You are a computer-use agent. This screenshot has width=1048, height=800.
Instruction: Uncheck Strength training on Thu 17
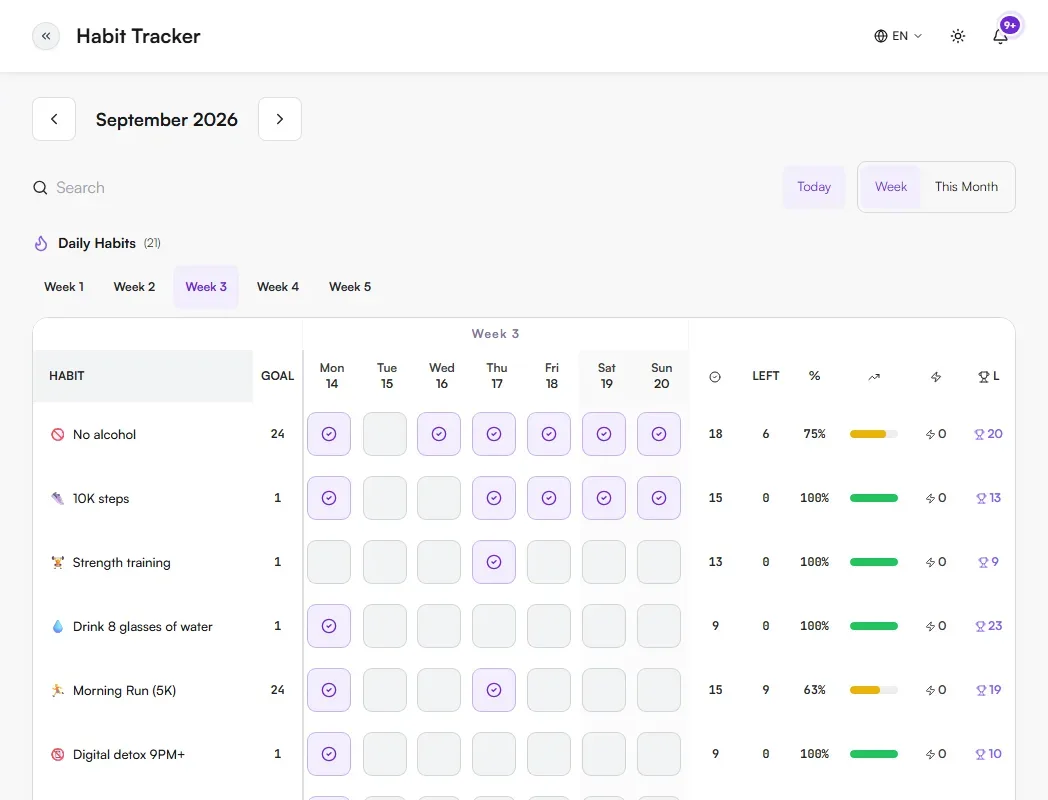(x=494, y=562)
